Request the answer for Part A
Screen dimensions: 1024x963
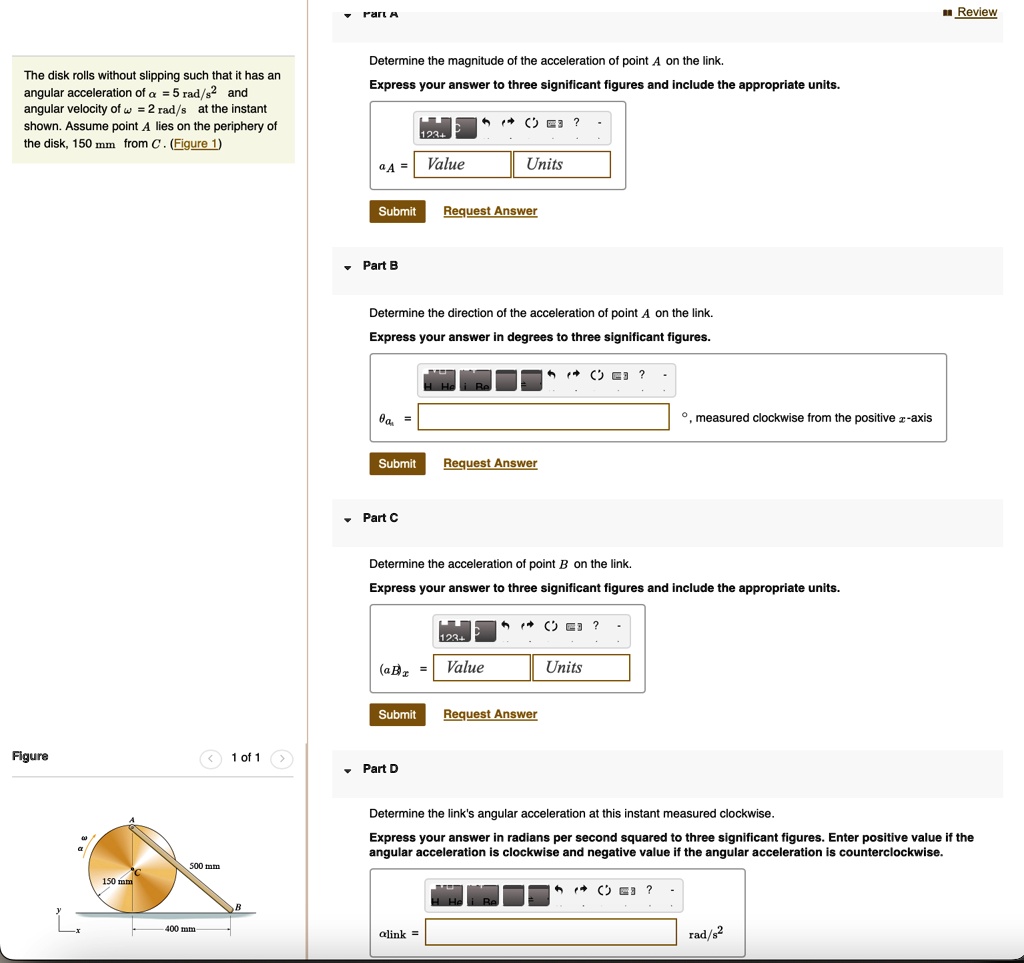click(x=490, y=211)
